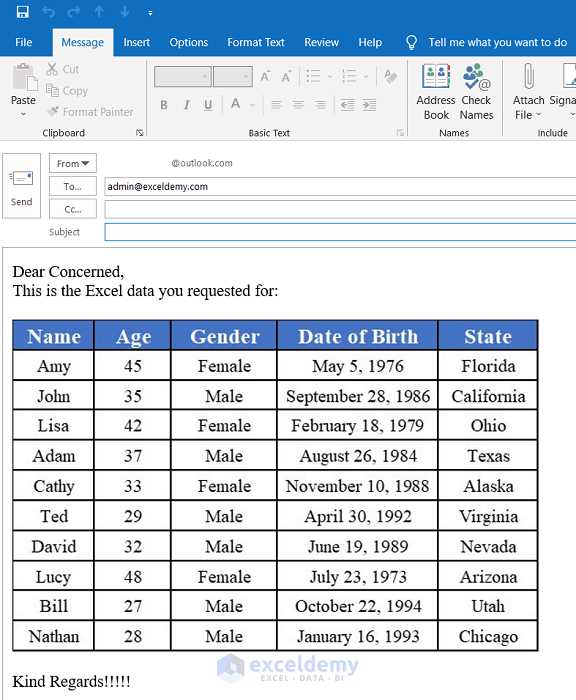This screenshot has width=576, height=700.
Task: Switch to the Message tab
Action: (x=83, y=42)
